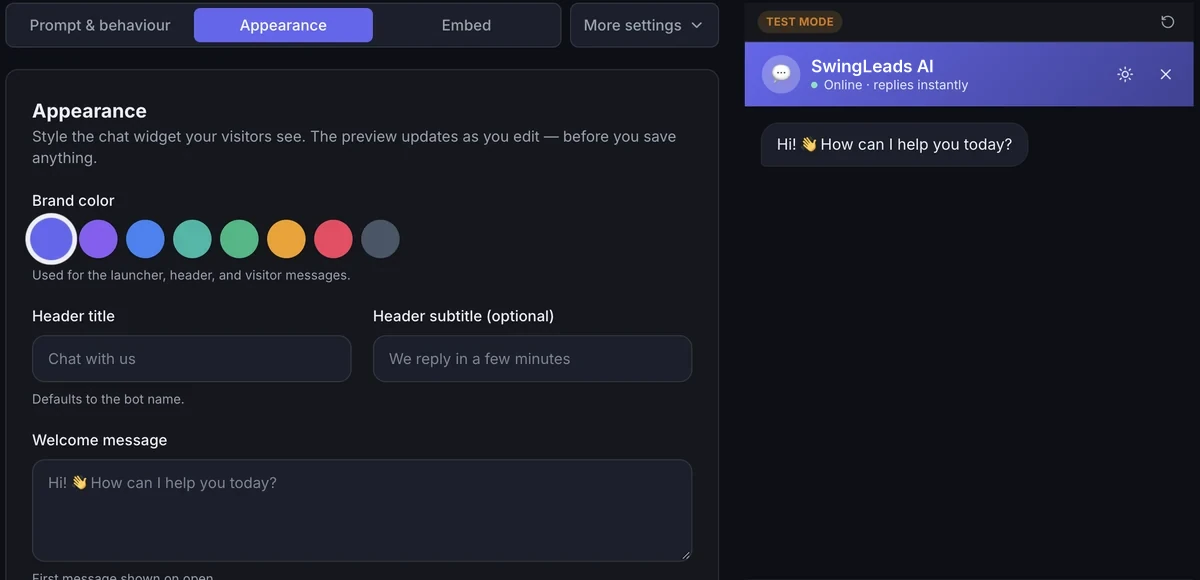Select the green brand color swatch
The height and width of the screenshot is (580, 1200).
click(x=239, y=239)
